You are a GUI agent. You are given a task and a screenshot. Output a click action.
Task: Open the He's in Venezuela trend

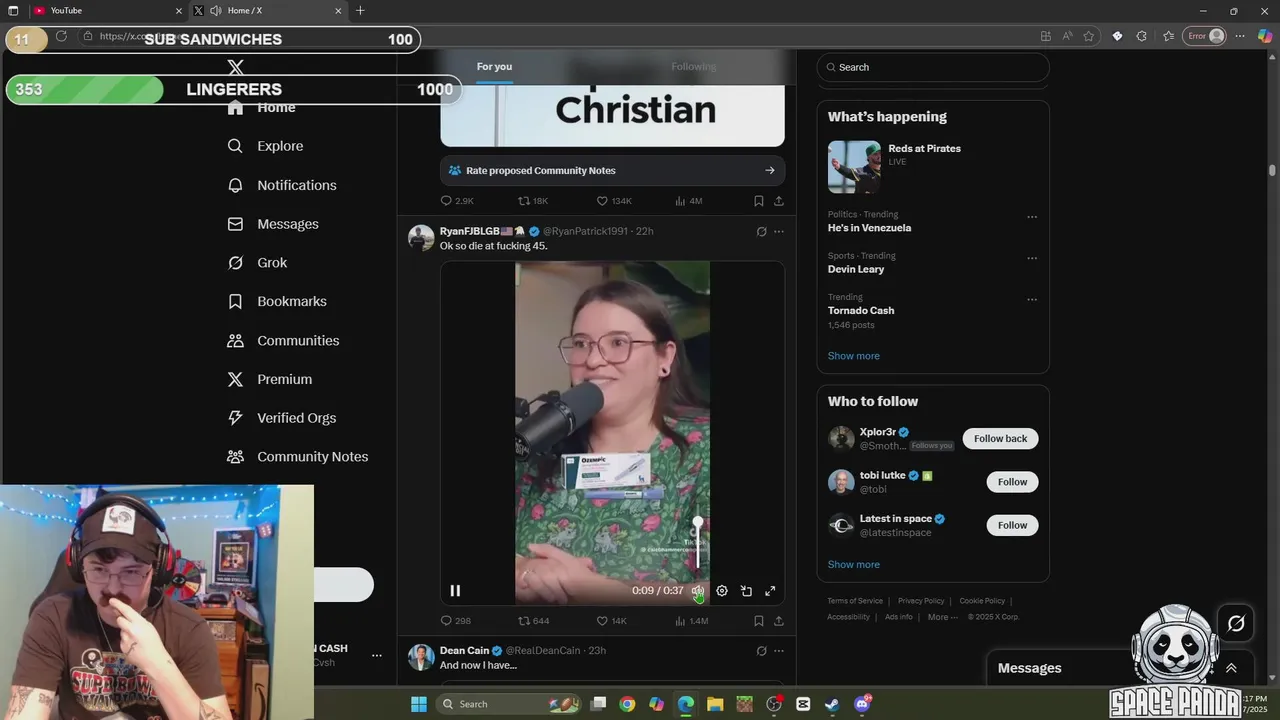tap(869, 228)
